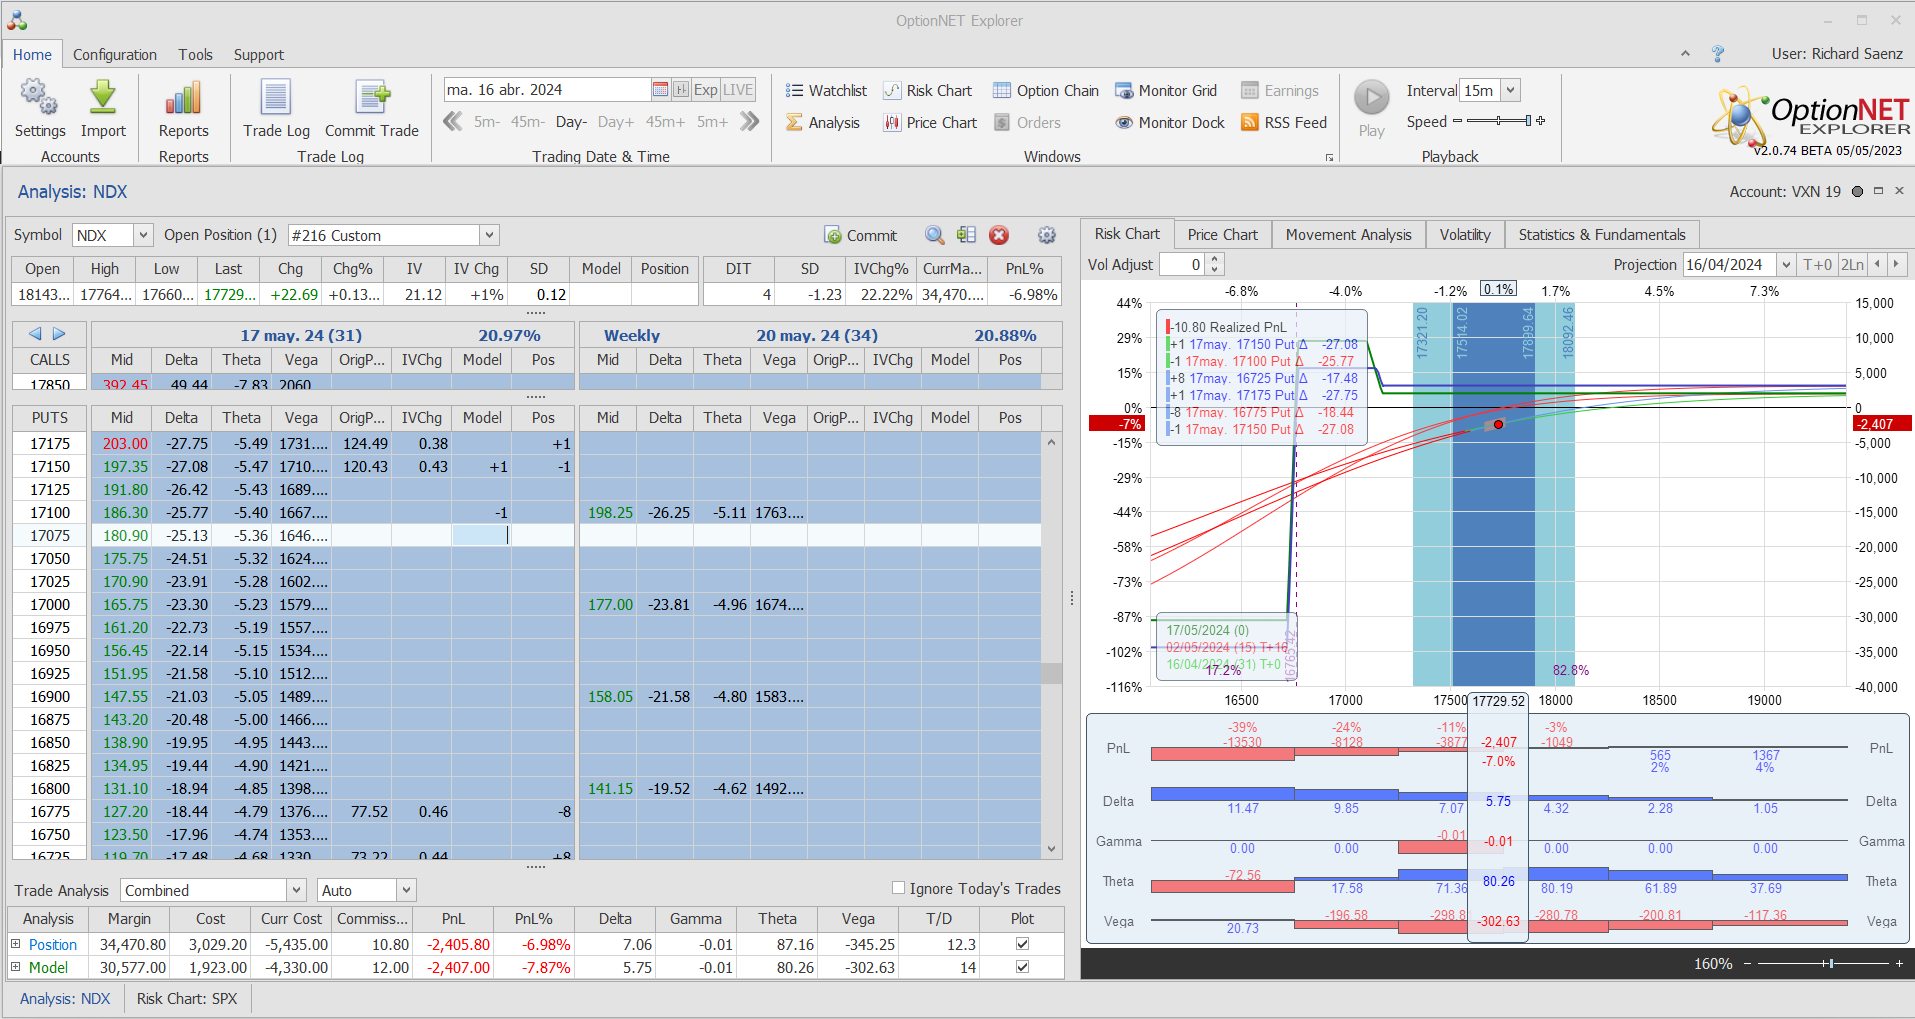Click the magnifier search icon beside Commit

[x=935, y=235]
